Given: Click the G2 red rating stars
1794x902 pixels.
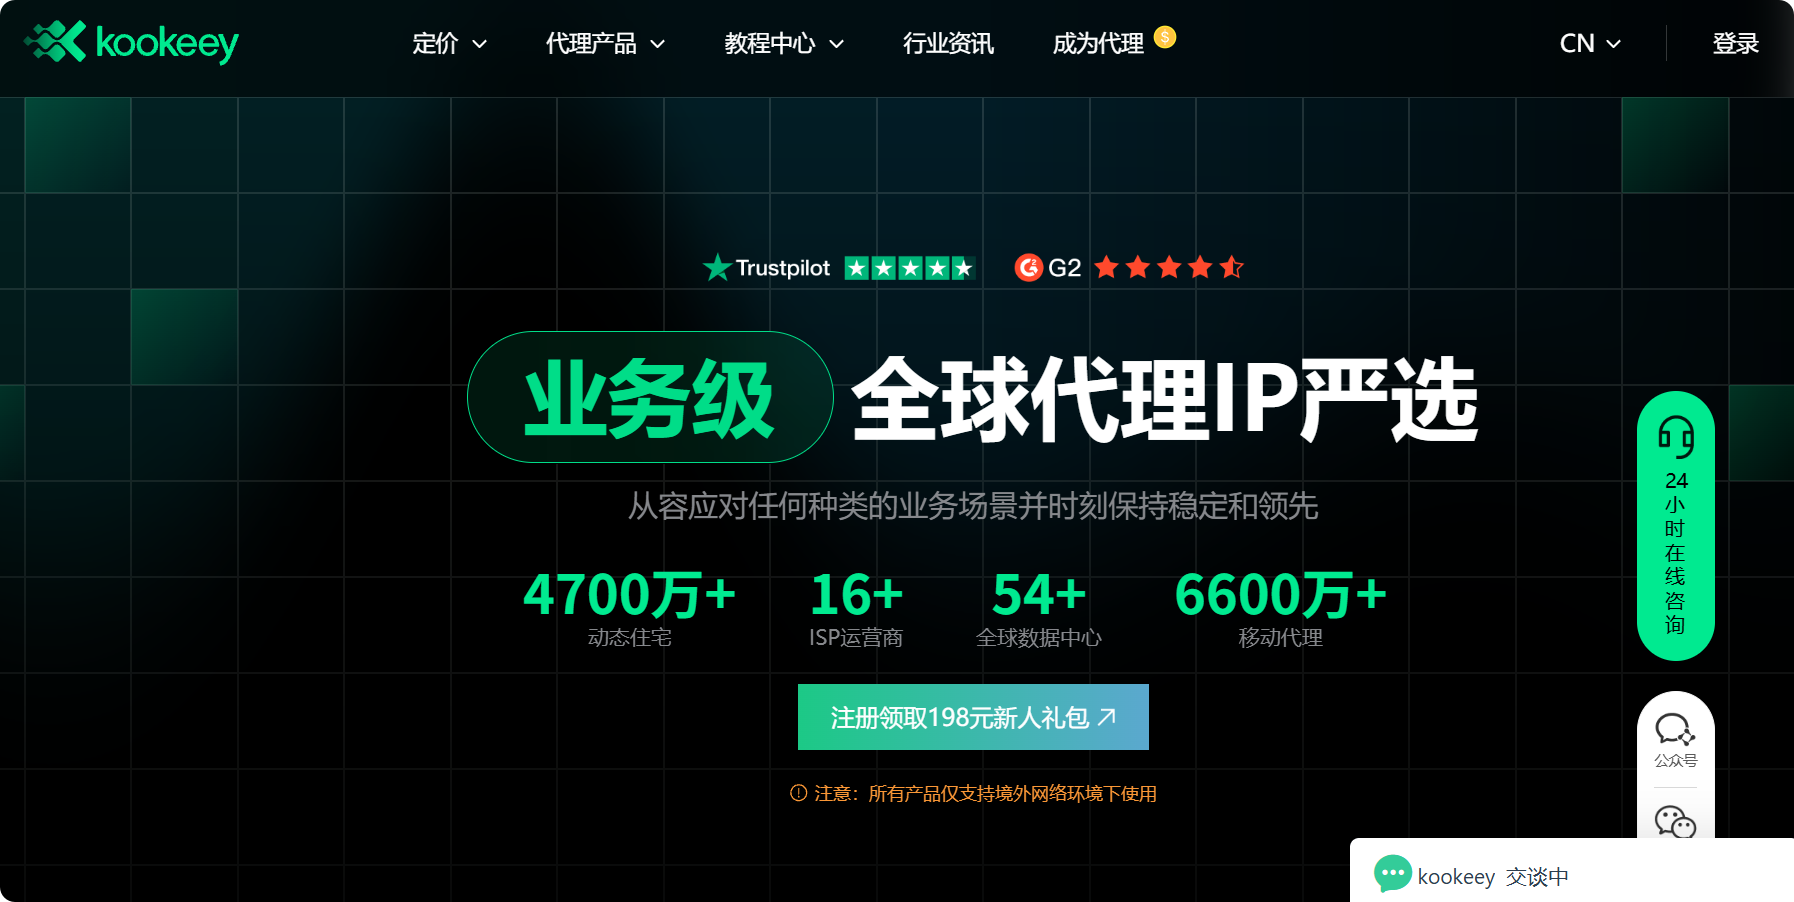Looking at the screenshot, I should pos(1168,267).
